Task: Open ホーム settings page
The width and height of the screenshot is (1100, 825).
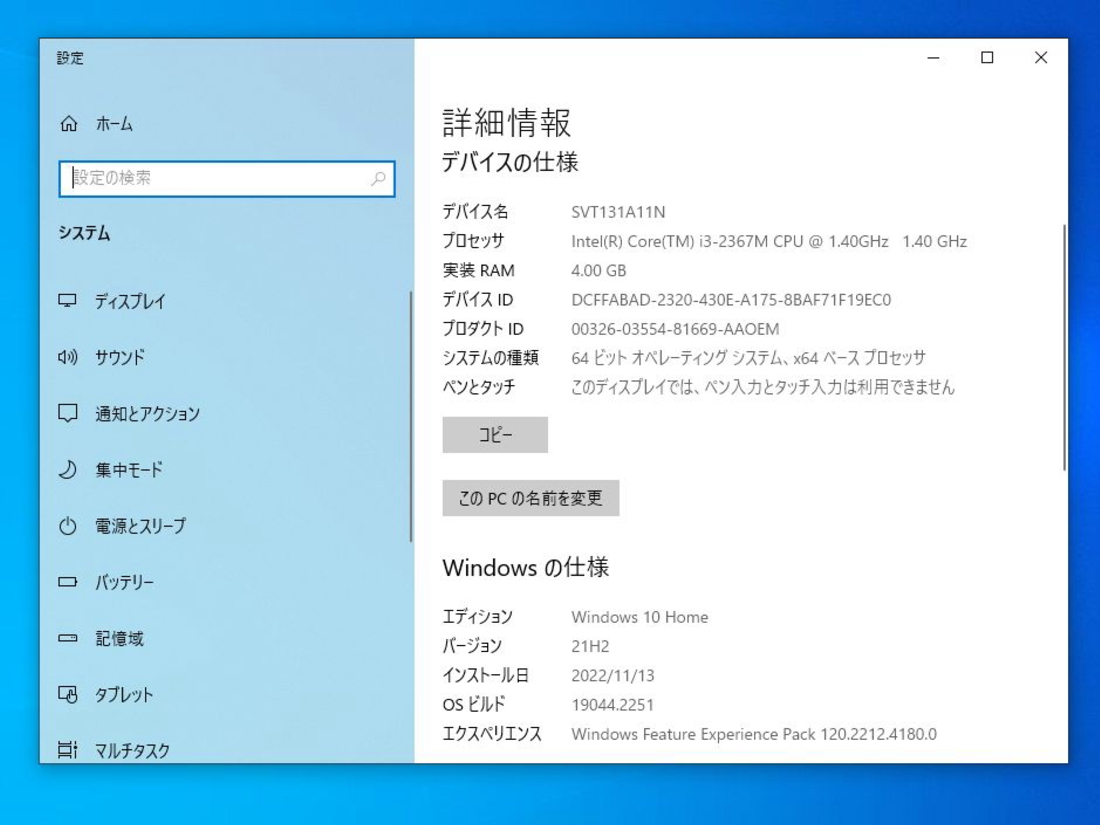Action: tap(114, 124)
